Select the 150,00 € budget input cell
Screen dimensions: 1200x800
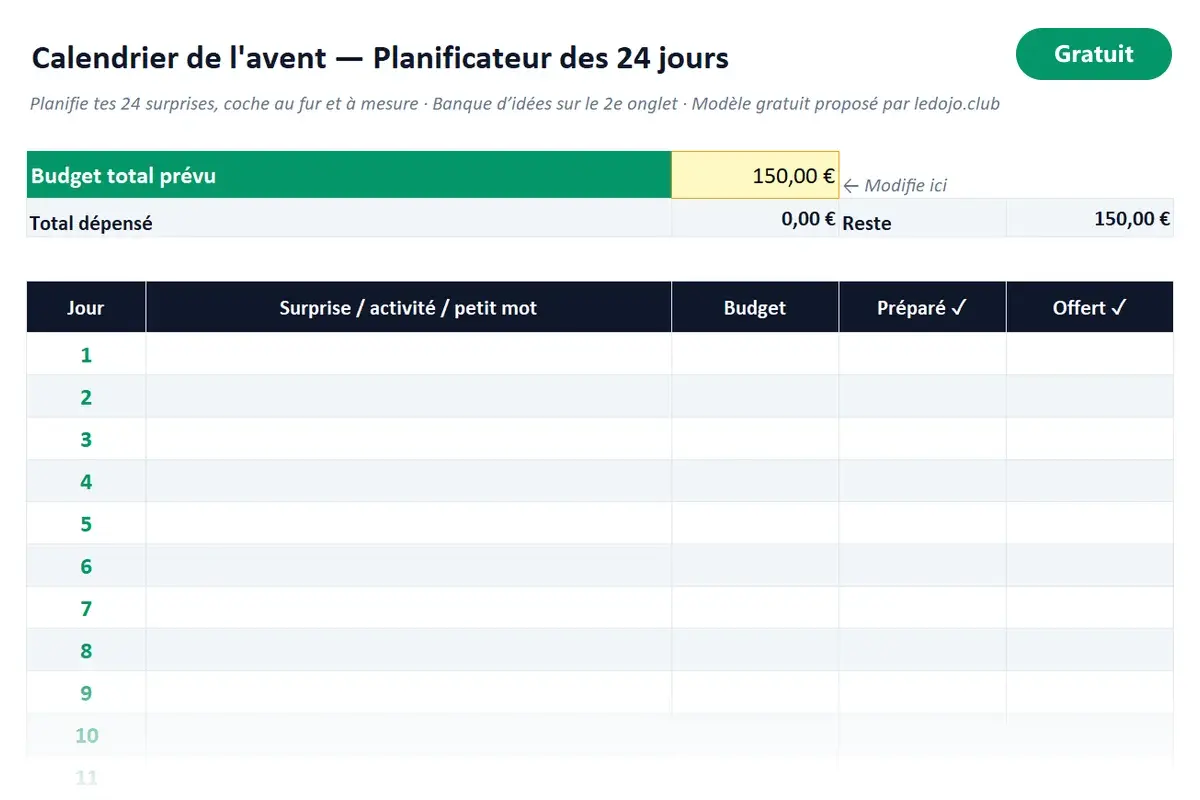[x=755, y=175]
